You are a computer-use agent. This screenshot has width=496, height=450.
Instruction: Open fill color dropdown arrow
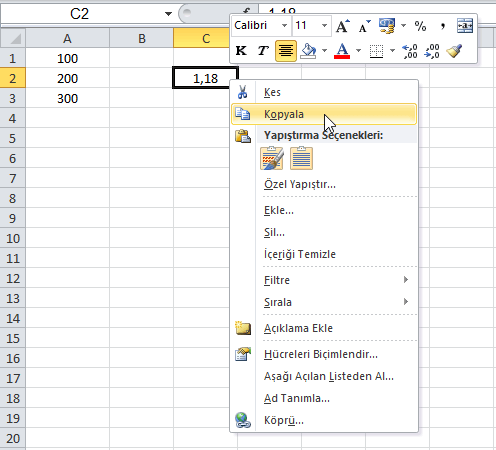coord(324,51)
